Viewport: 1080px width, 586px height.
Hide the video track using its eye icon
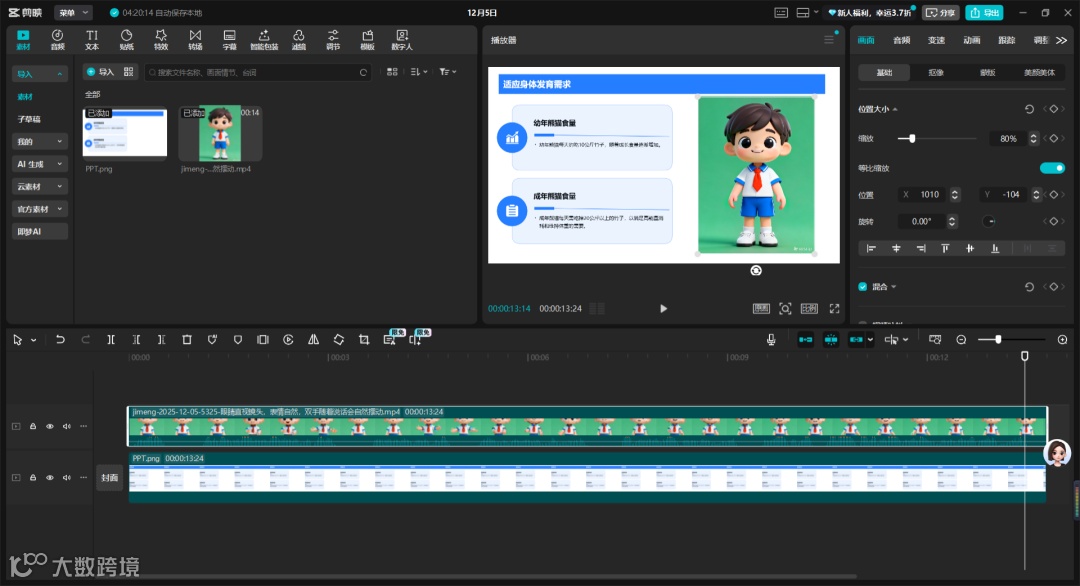(x=50, y=426)
